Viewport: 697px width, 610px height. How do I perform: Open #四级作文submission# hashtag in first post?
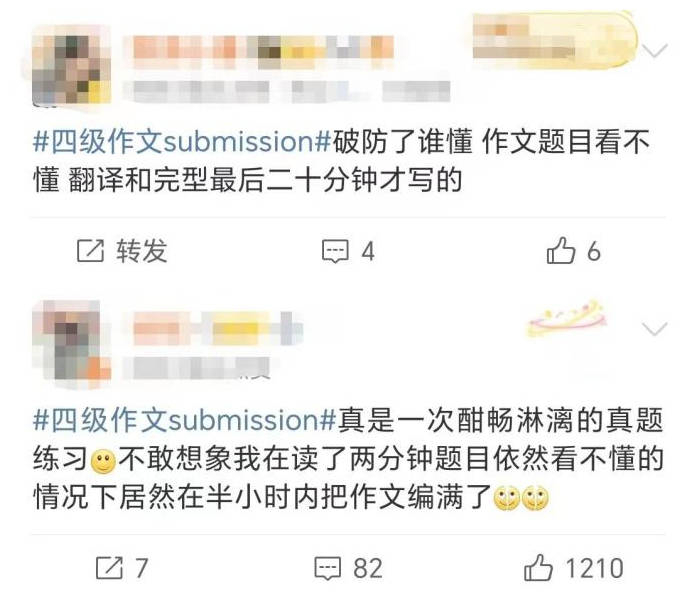(x=182, y=142)
